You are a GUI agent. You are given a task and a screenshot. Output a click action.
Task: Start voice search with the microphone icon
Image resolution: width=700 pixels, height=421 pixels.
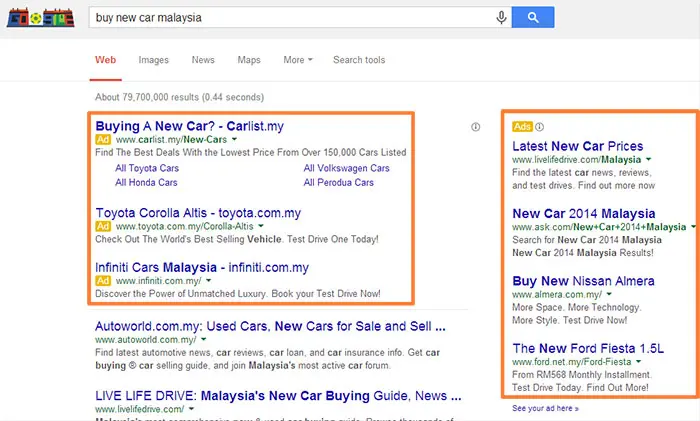click(500, 17)
